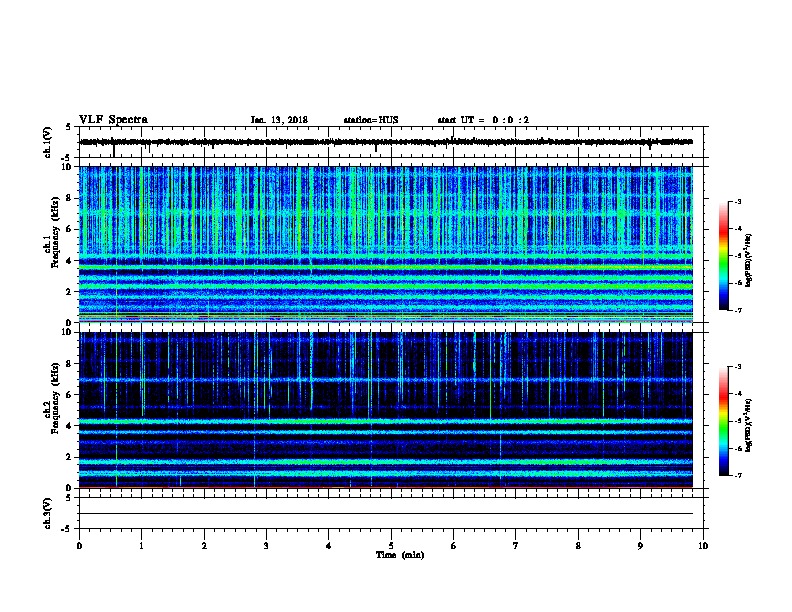Click the time axis tick label "3"

(266, 546)
